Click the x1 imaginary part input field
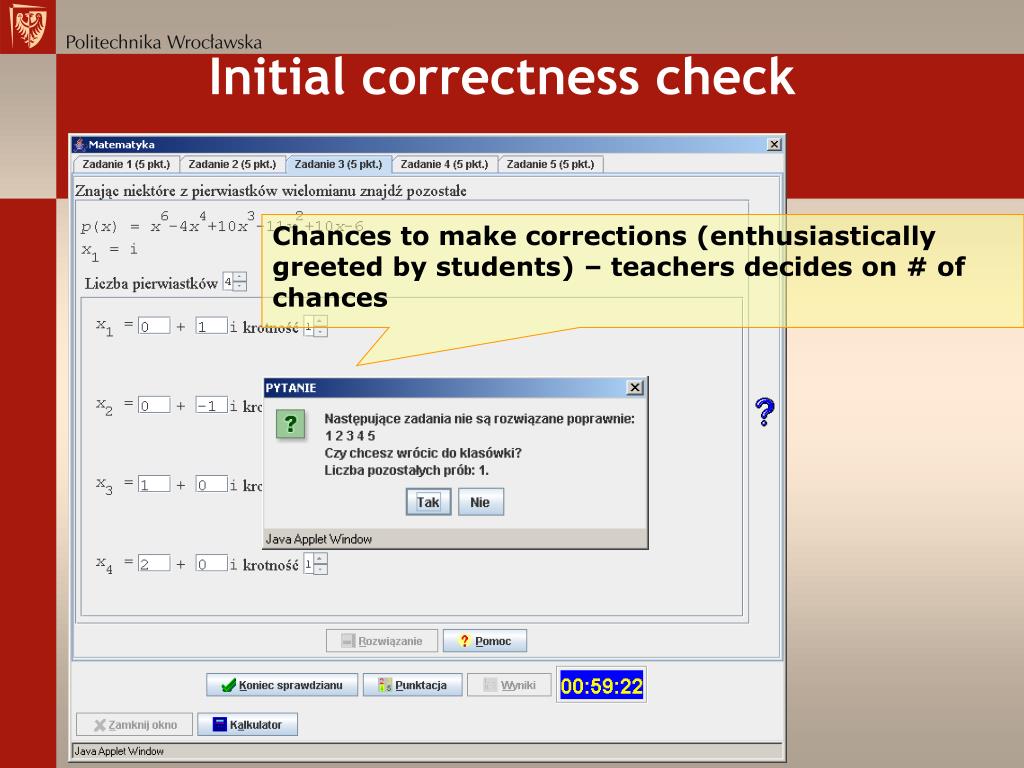1024x768 pixels. tap(212, 326)
